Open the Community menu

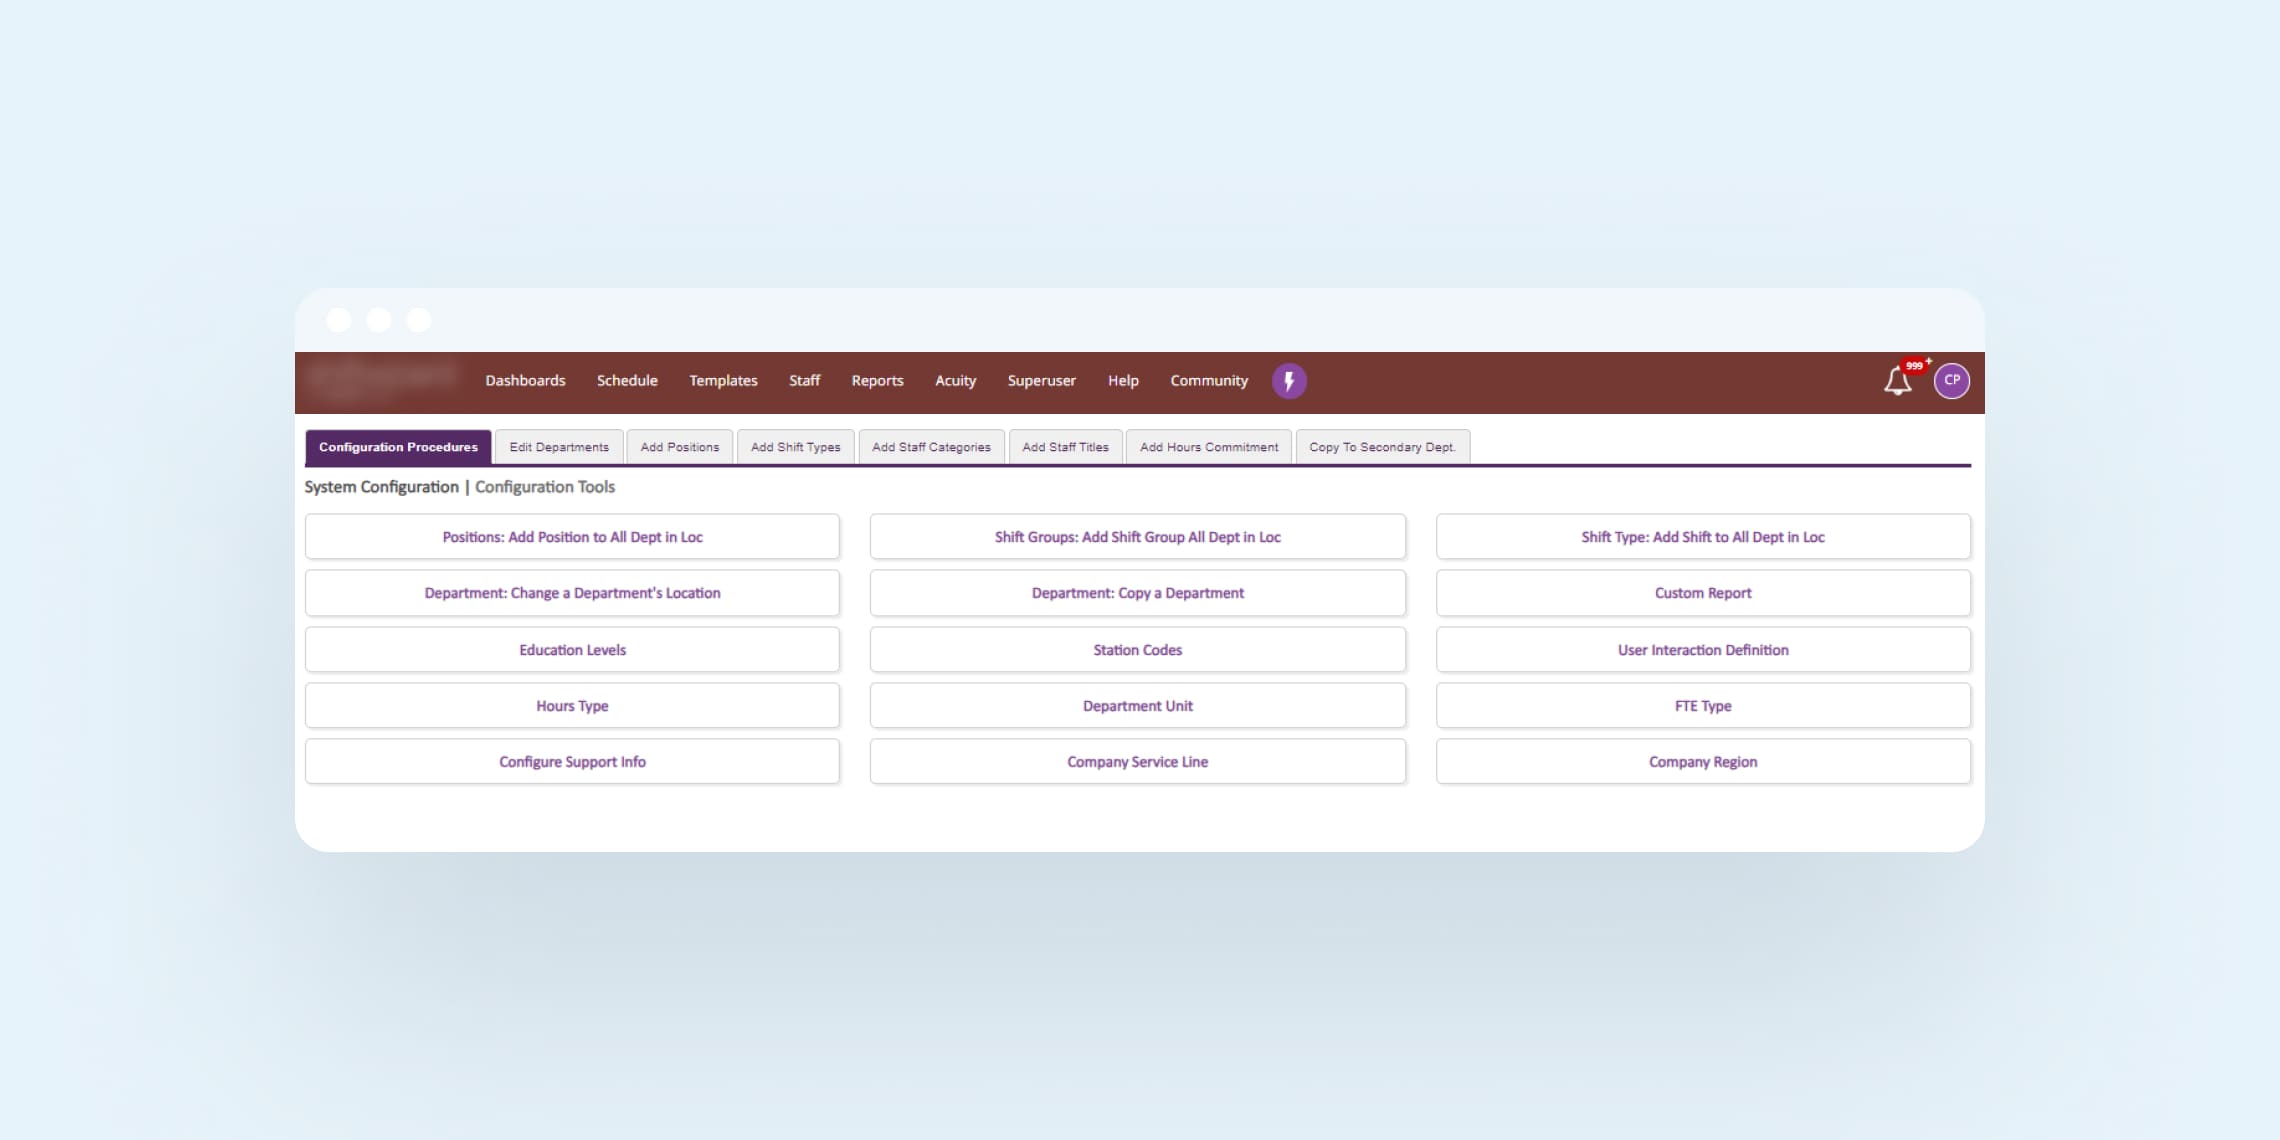click(x=1209, y=381)
